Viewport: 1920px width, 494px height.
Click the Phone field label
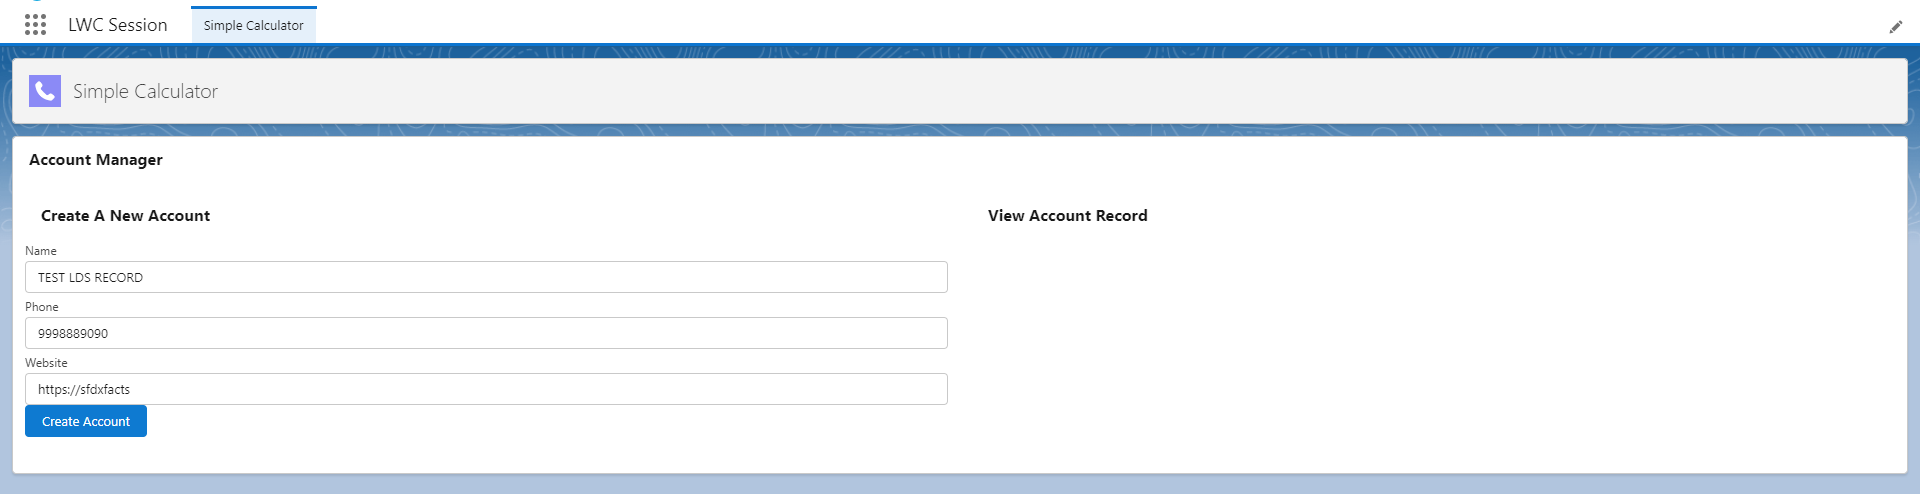42,307
